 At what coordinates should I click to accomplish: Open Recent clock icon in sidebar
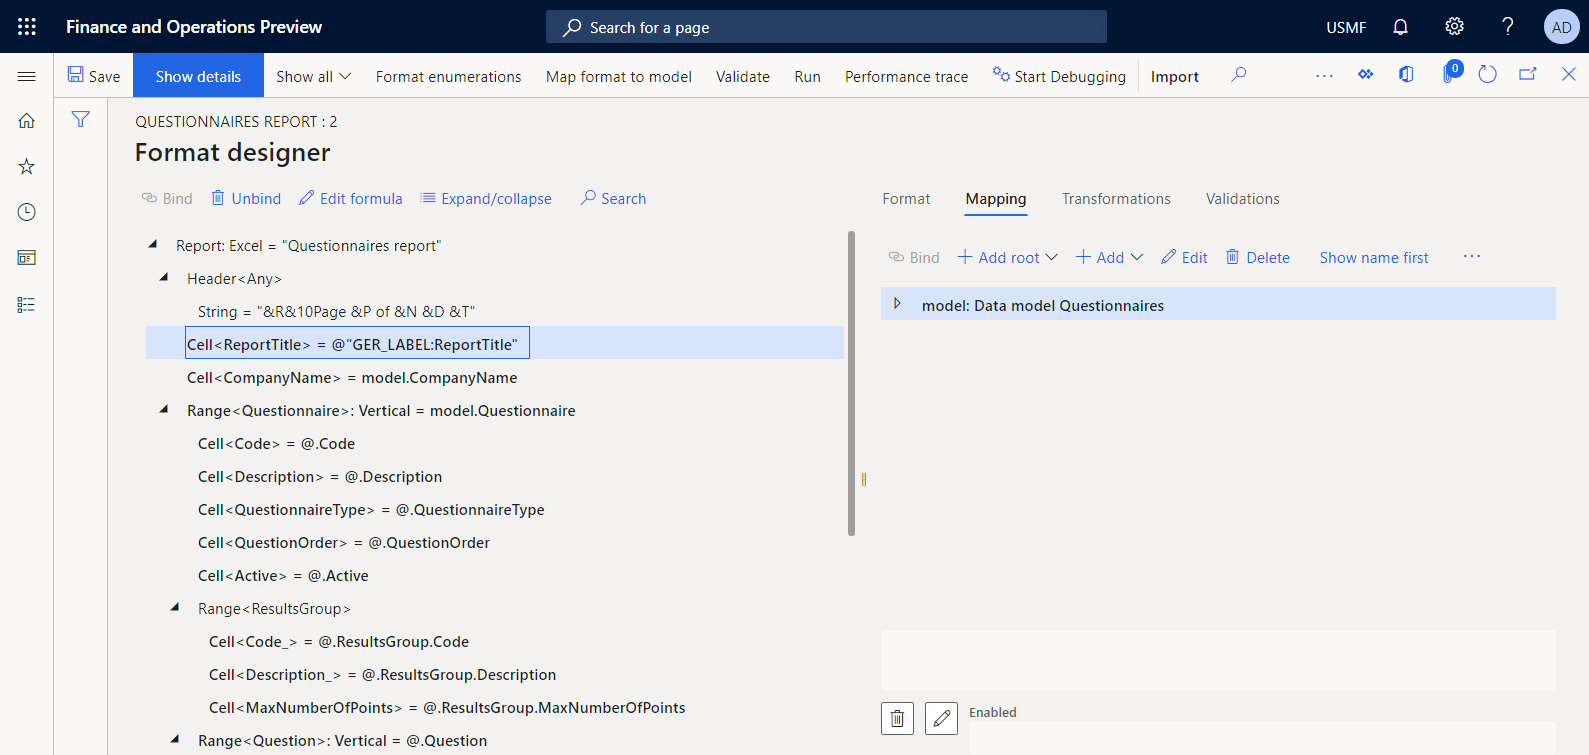(27, 212)
